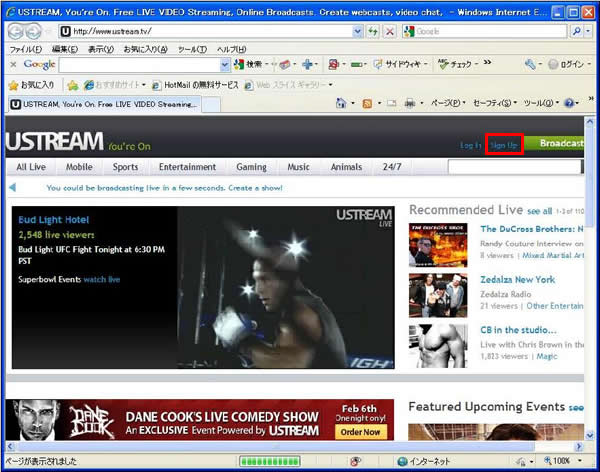This screenshot has width=600, height=472.
Task: Click the Google toolbar 検索 button
Action: [249, 64]
